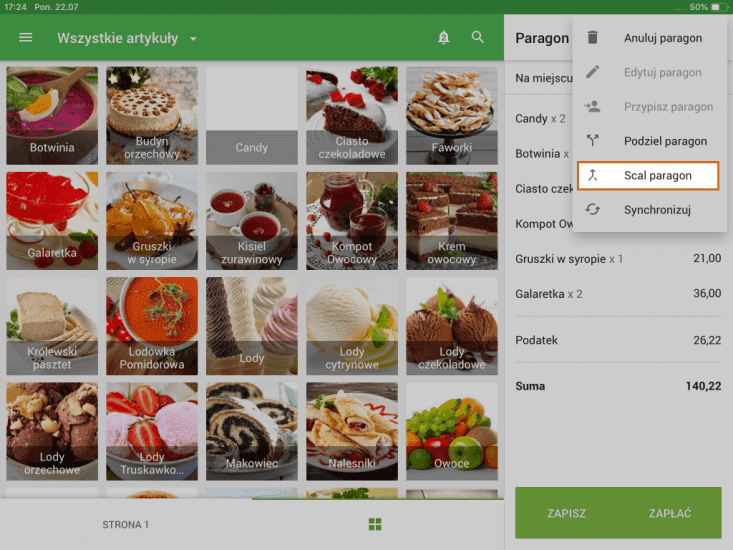733x550 pixels.
Task: Select Anuluj paragon from the menu
Action: pos(662,38)
